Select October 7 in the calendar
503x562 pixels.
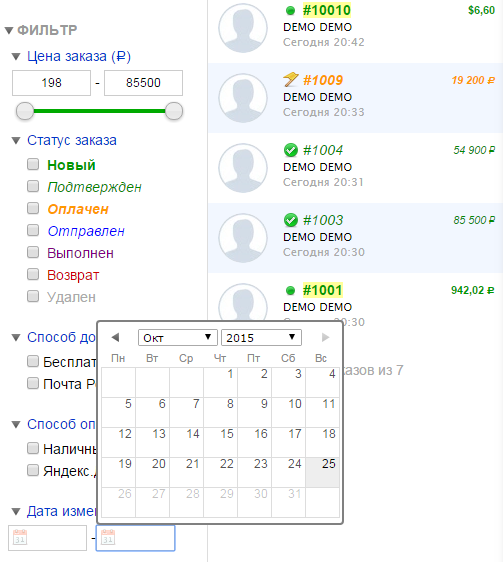(186, 412)
